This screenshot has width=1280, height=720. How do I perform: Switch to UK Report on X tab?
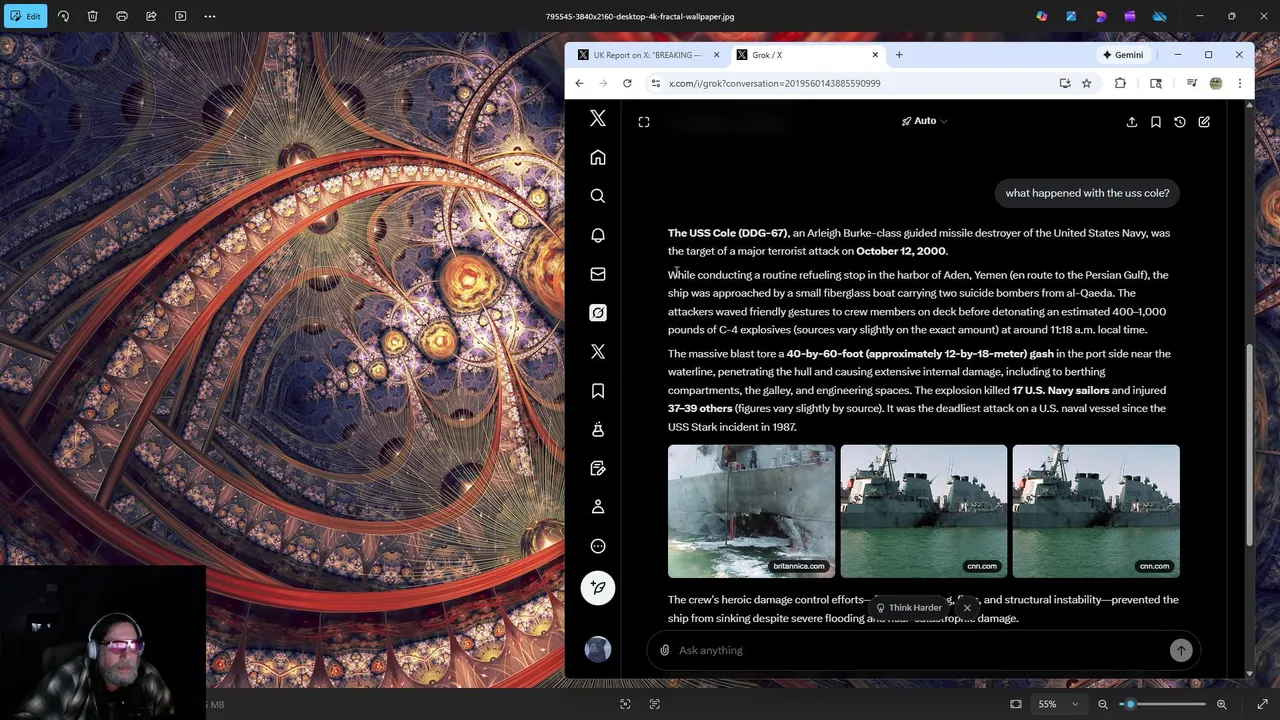point(649,55)
